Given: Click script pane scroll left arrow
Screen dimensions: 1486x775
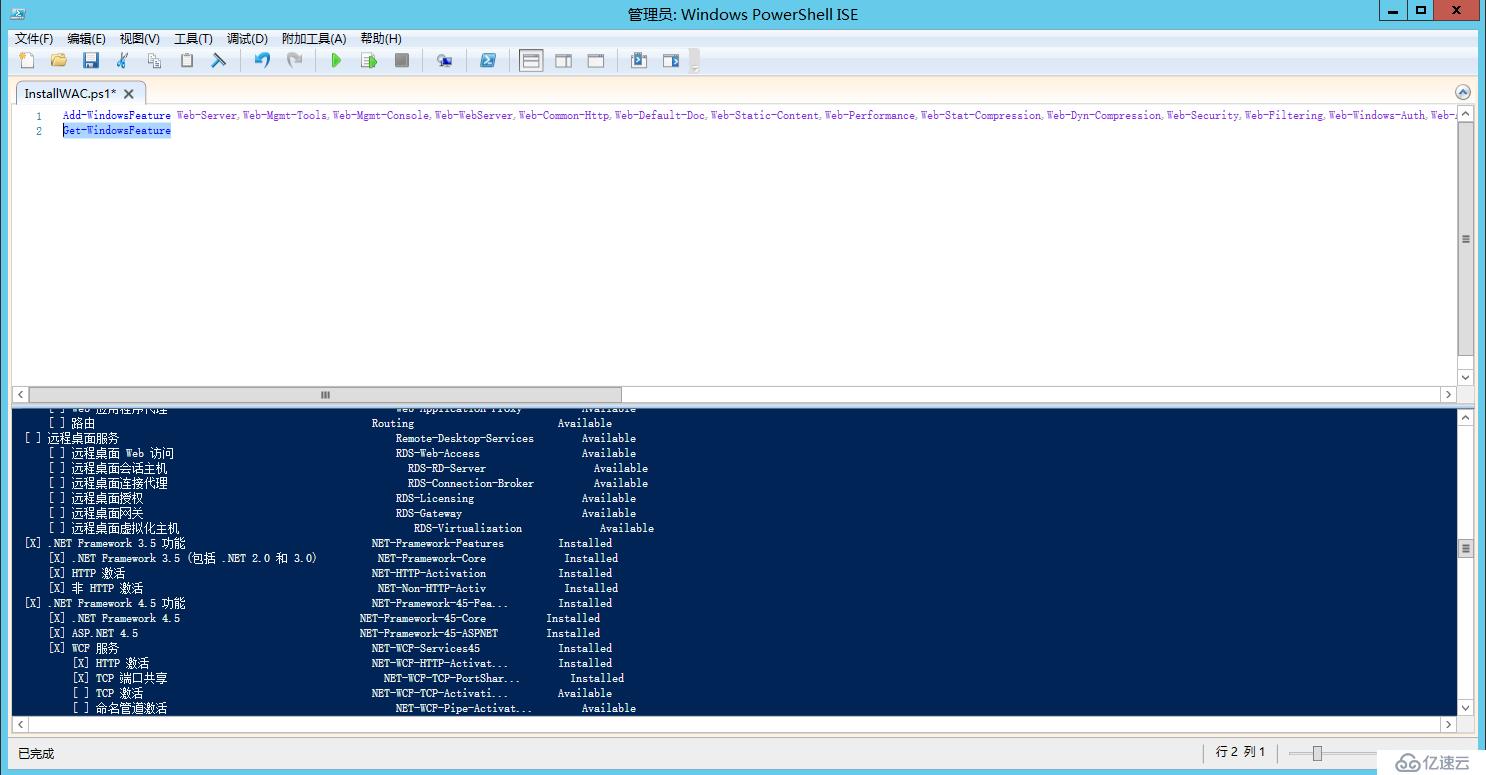Looking at the screenshot, I should 20,395.
